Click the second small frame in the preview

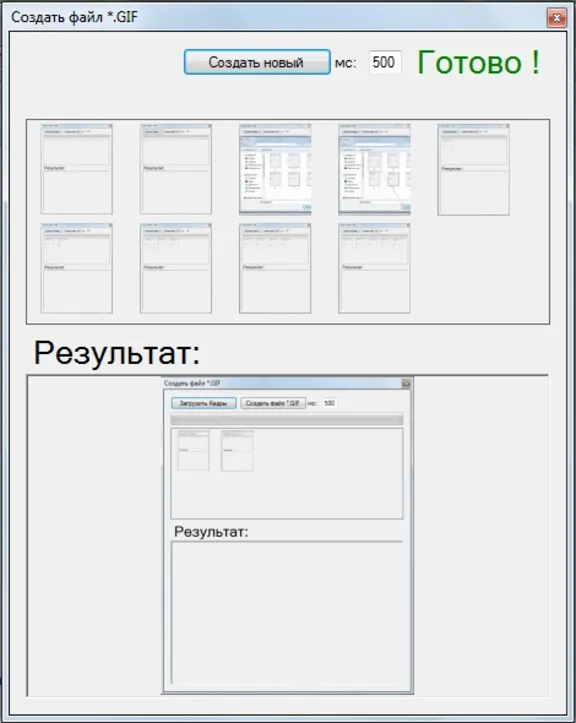pyautogui.click(x=237, y=450)
